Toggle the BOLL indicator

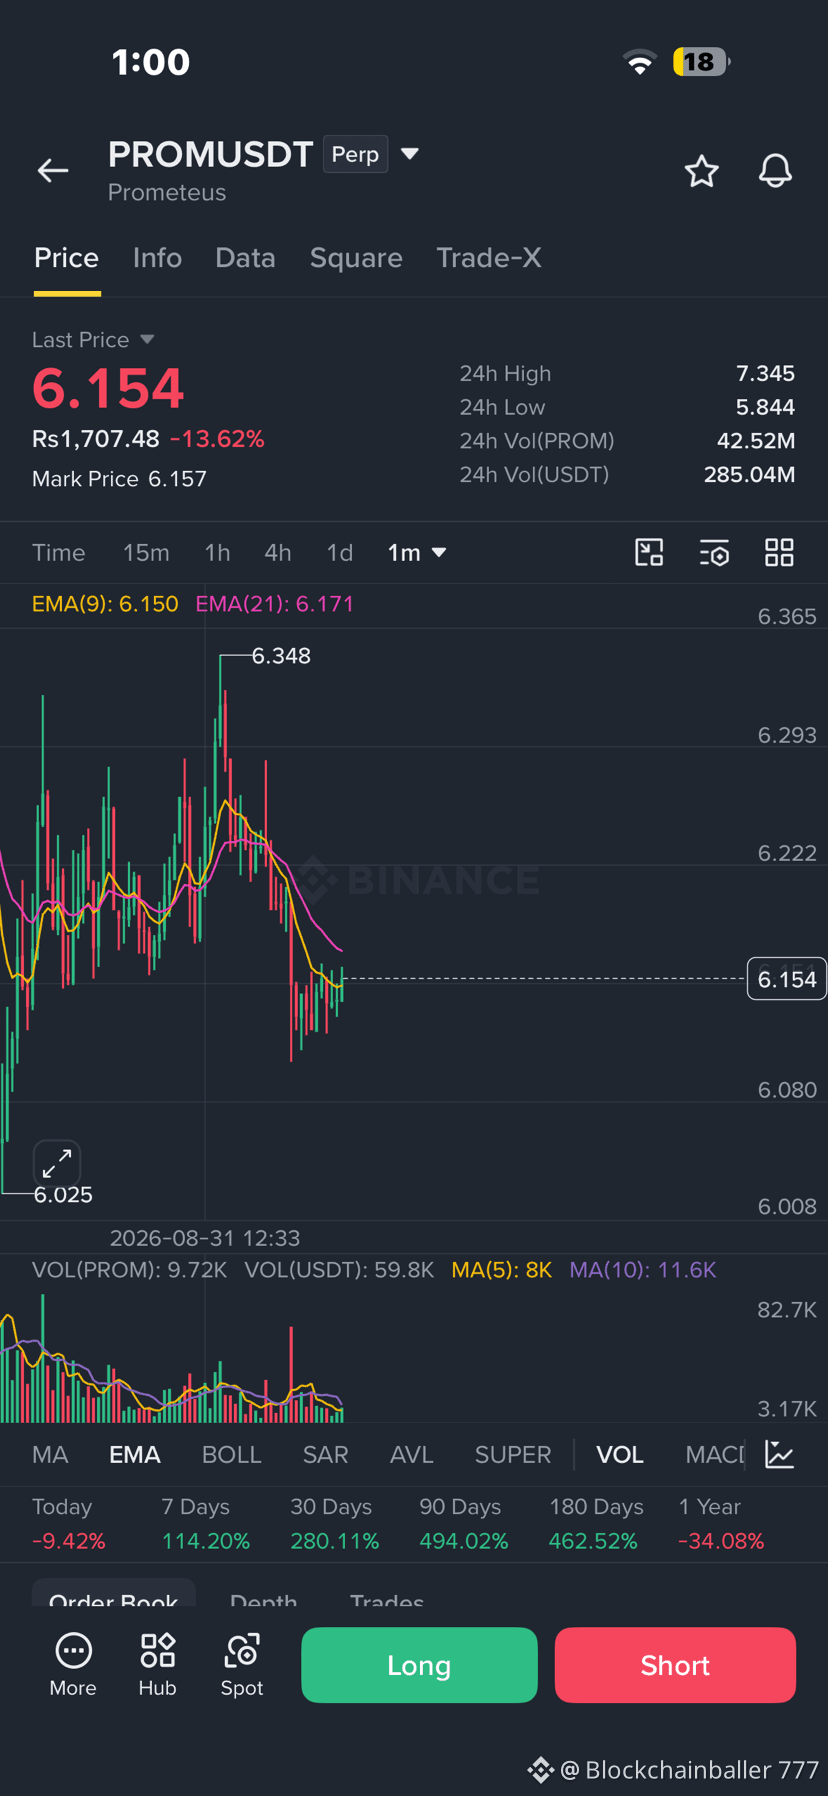point(232,1455)
